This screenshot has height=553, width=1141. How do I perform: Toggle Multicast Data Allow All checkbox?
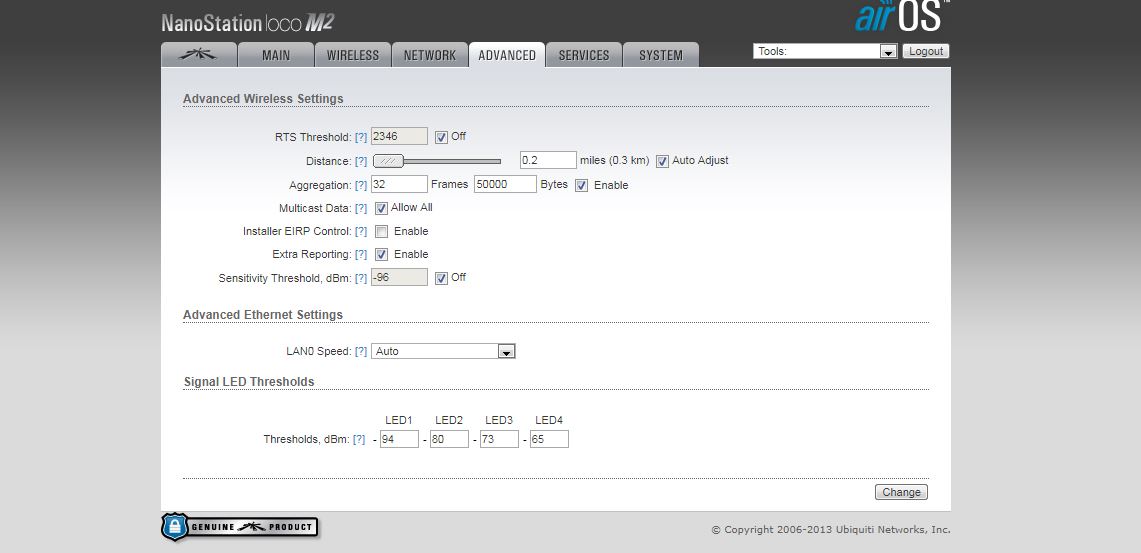point(381,208)
